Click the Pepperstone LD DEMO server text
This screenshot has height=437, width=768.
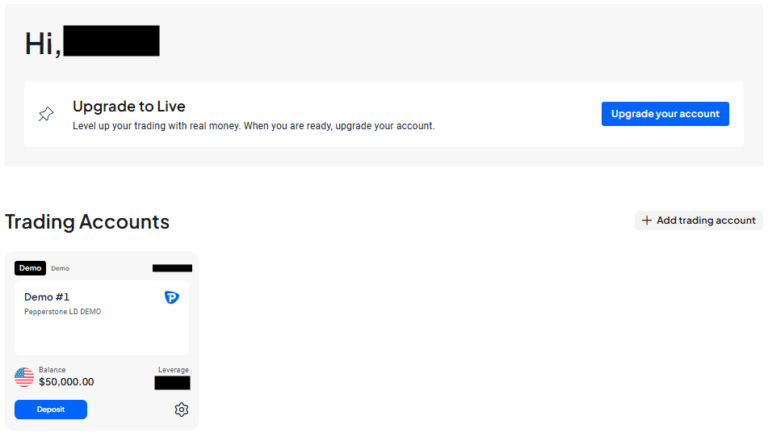63,312
